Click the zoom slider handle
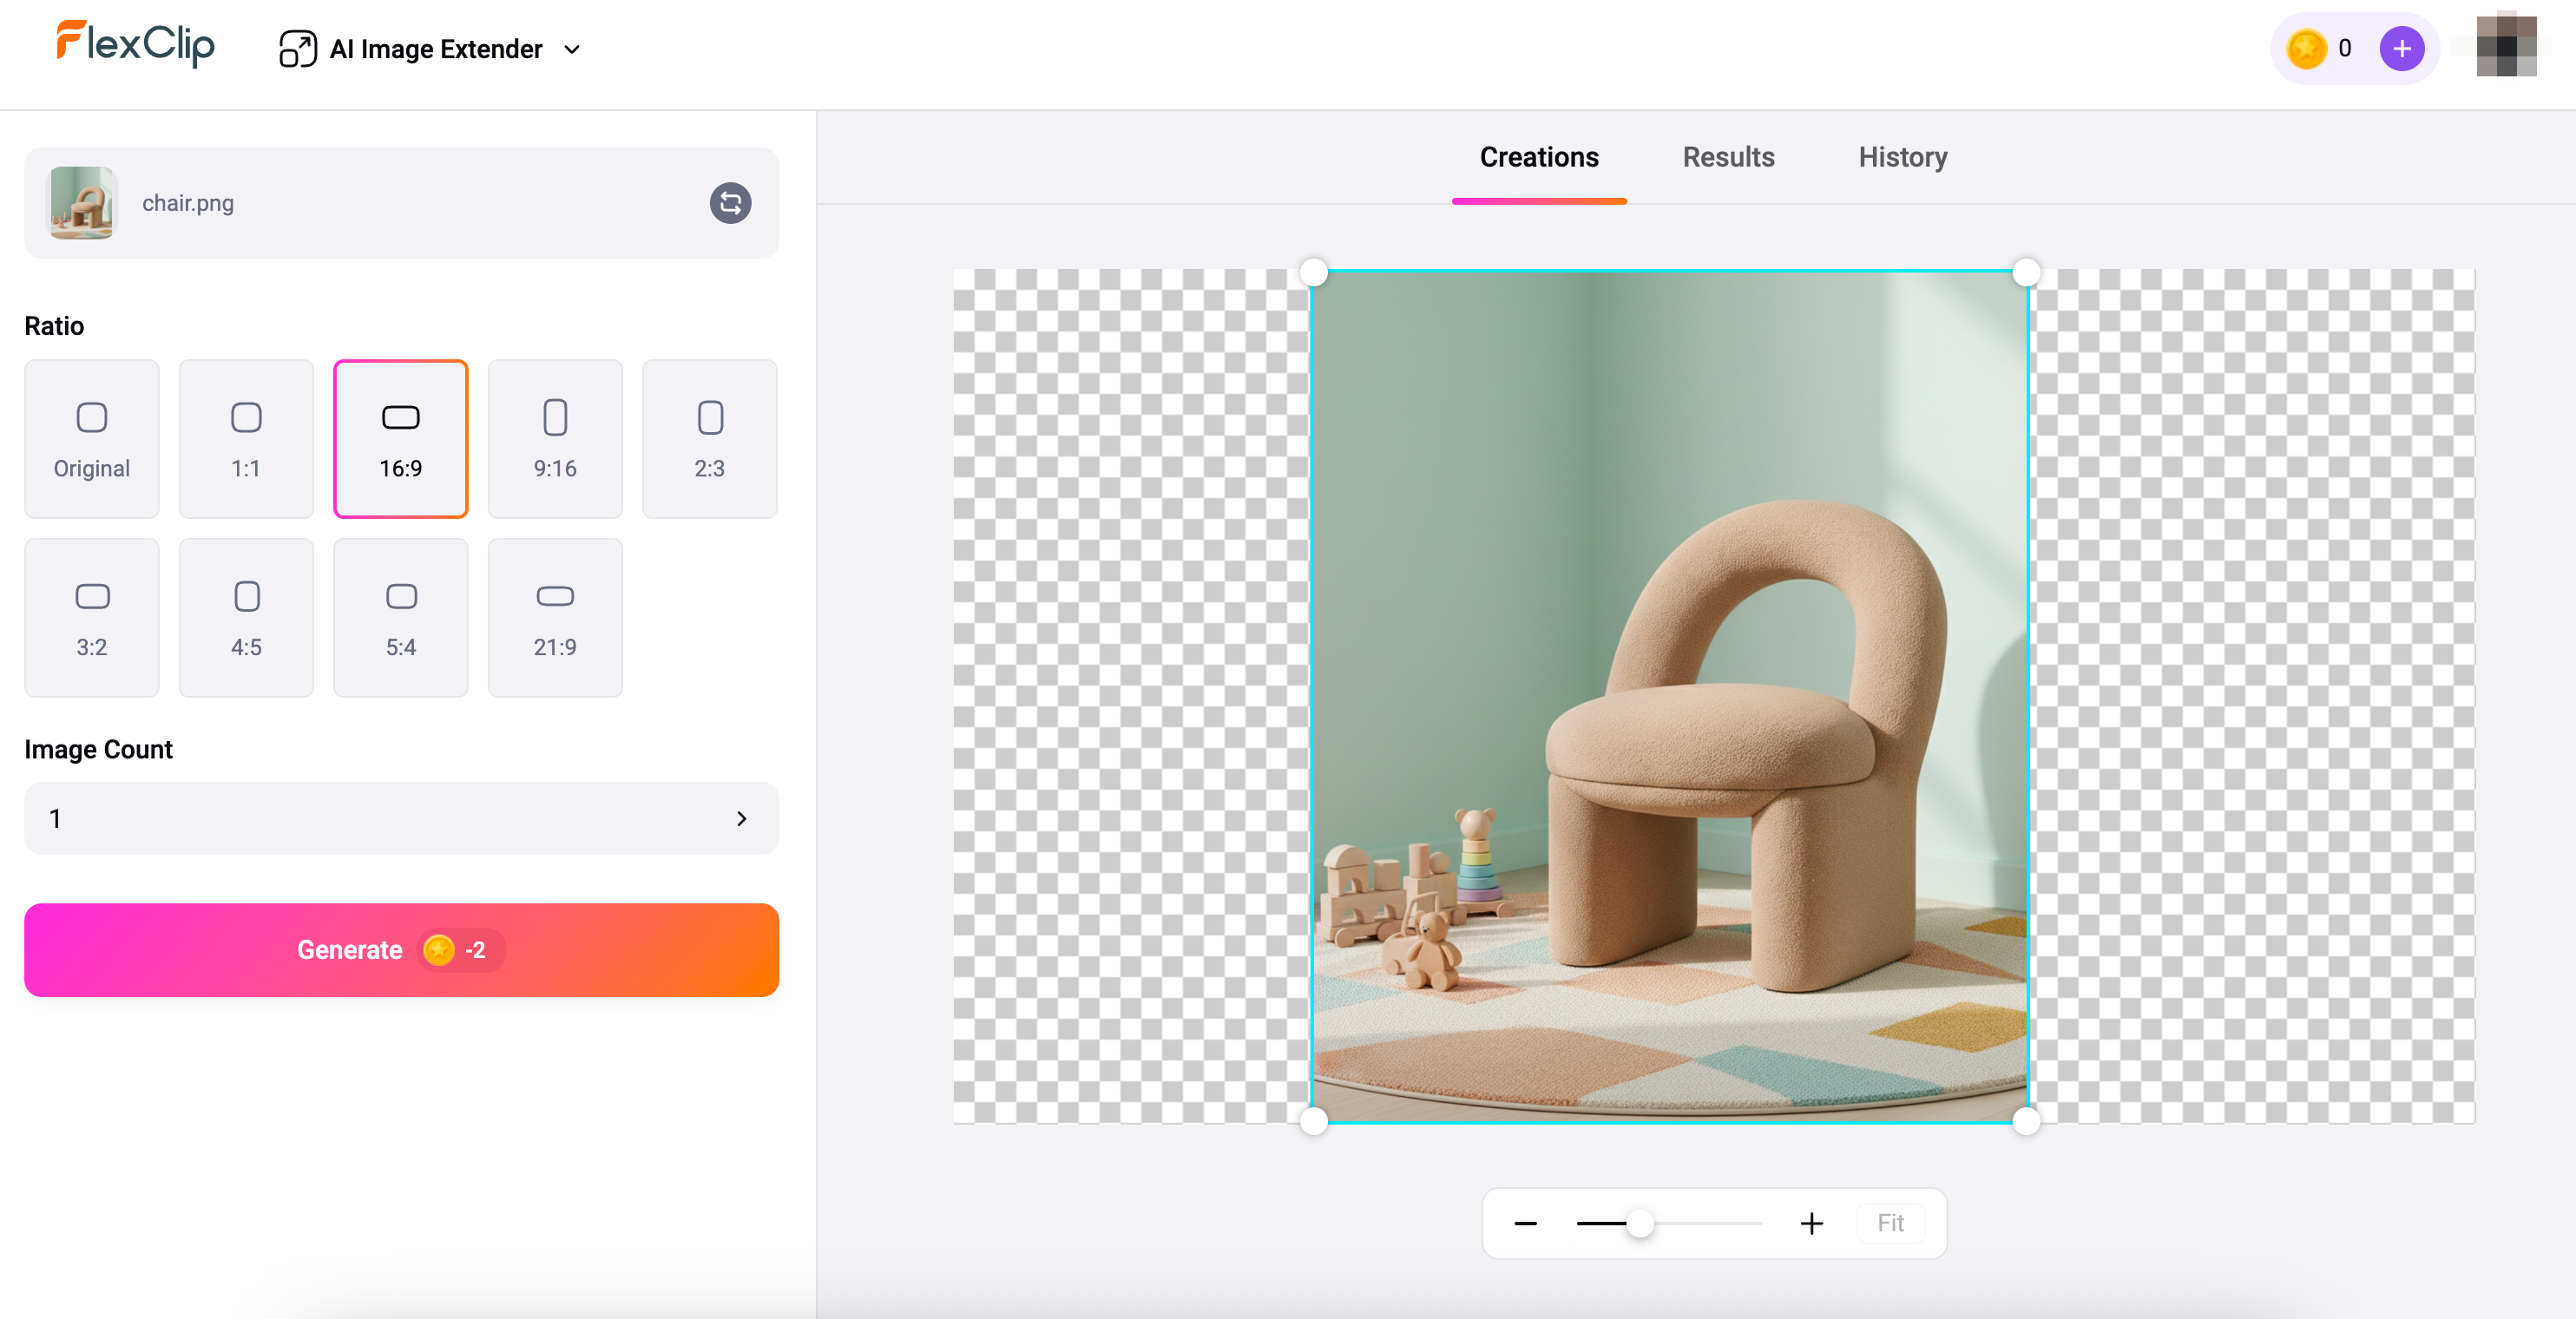Image resolution: width=2576 pixels, height=1319 pixels. tap(1640, 1223)
